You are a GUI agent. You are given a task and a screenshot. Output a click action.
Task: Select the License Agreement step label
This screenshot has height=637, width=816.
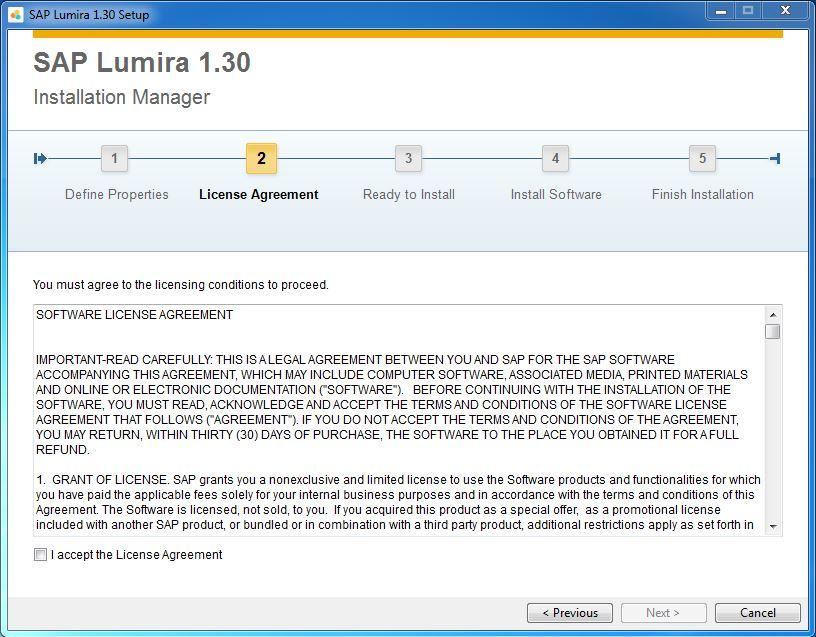pyautogui.click(x=259, y=195)
